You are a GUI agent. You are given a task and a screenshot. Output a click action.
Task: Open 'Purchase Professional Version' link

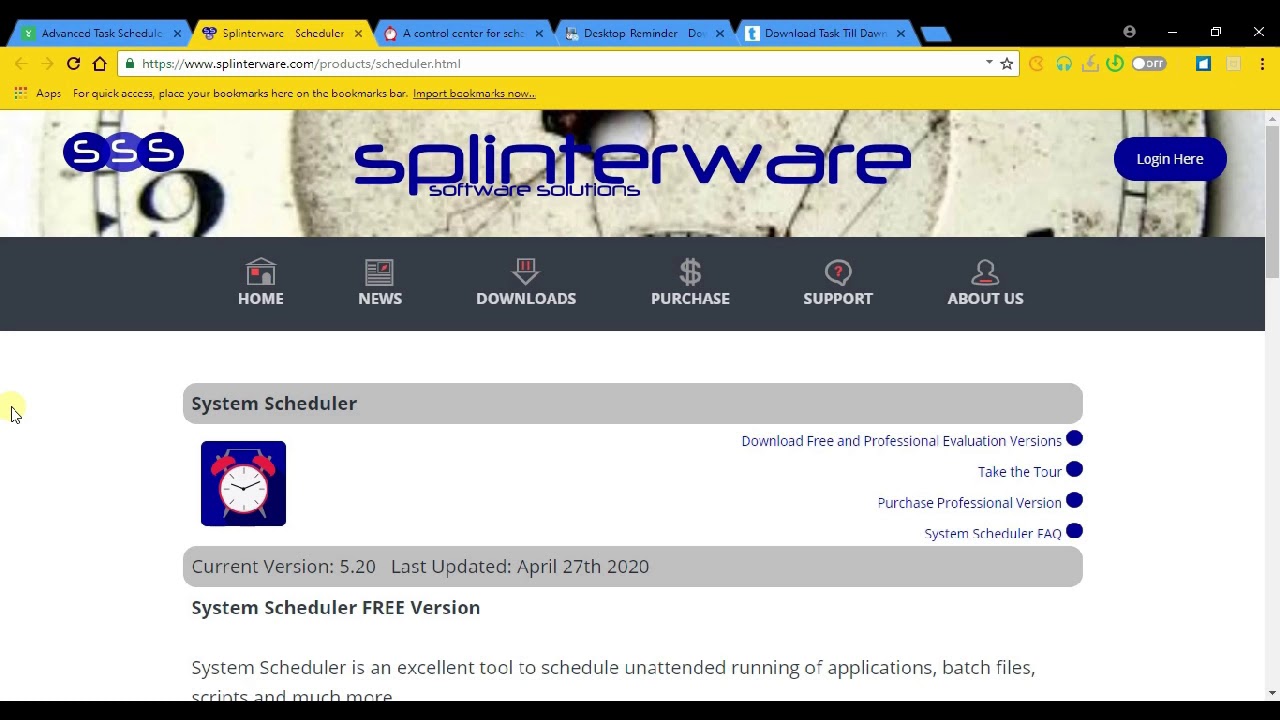click(x=969, y=503)
